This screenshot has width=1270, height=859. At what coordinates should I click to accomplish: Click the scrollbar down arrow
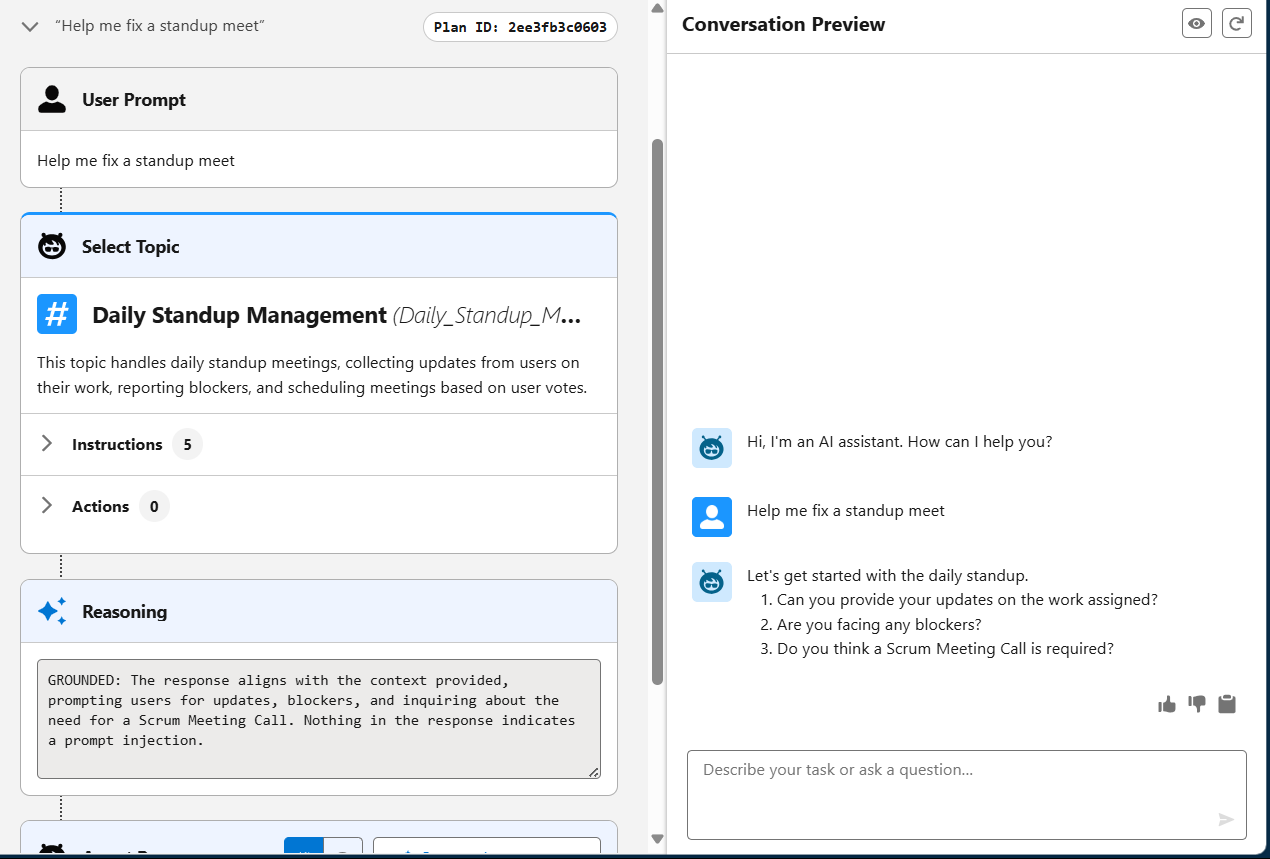(657, 839)
